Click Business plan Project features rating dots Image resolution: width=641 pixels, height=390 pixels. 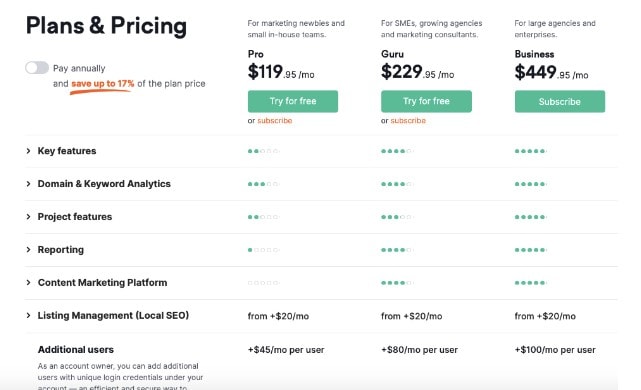[x=530, y=217]
